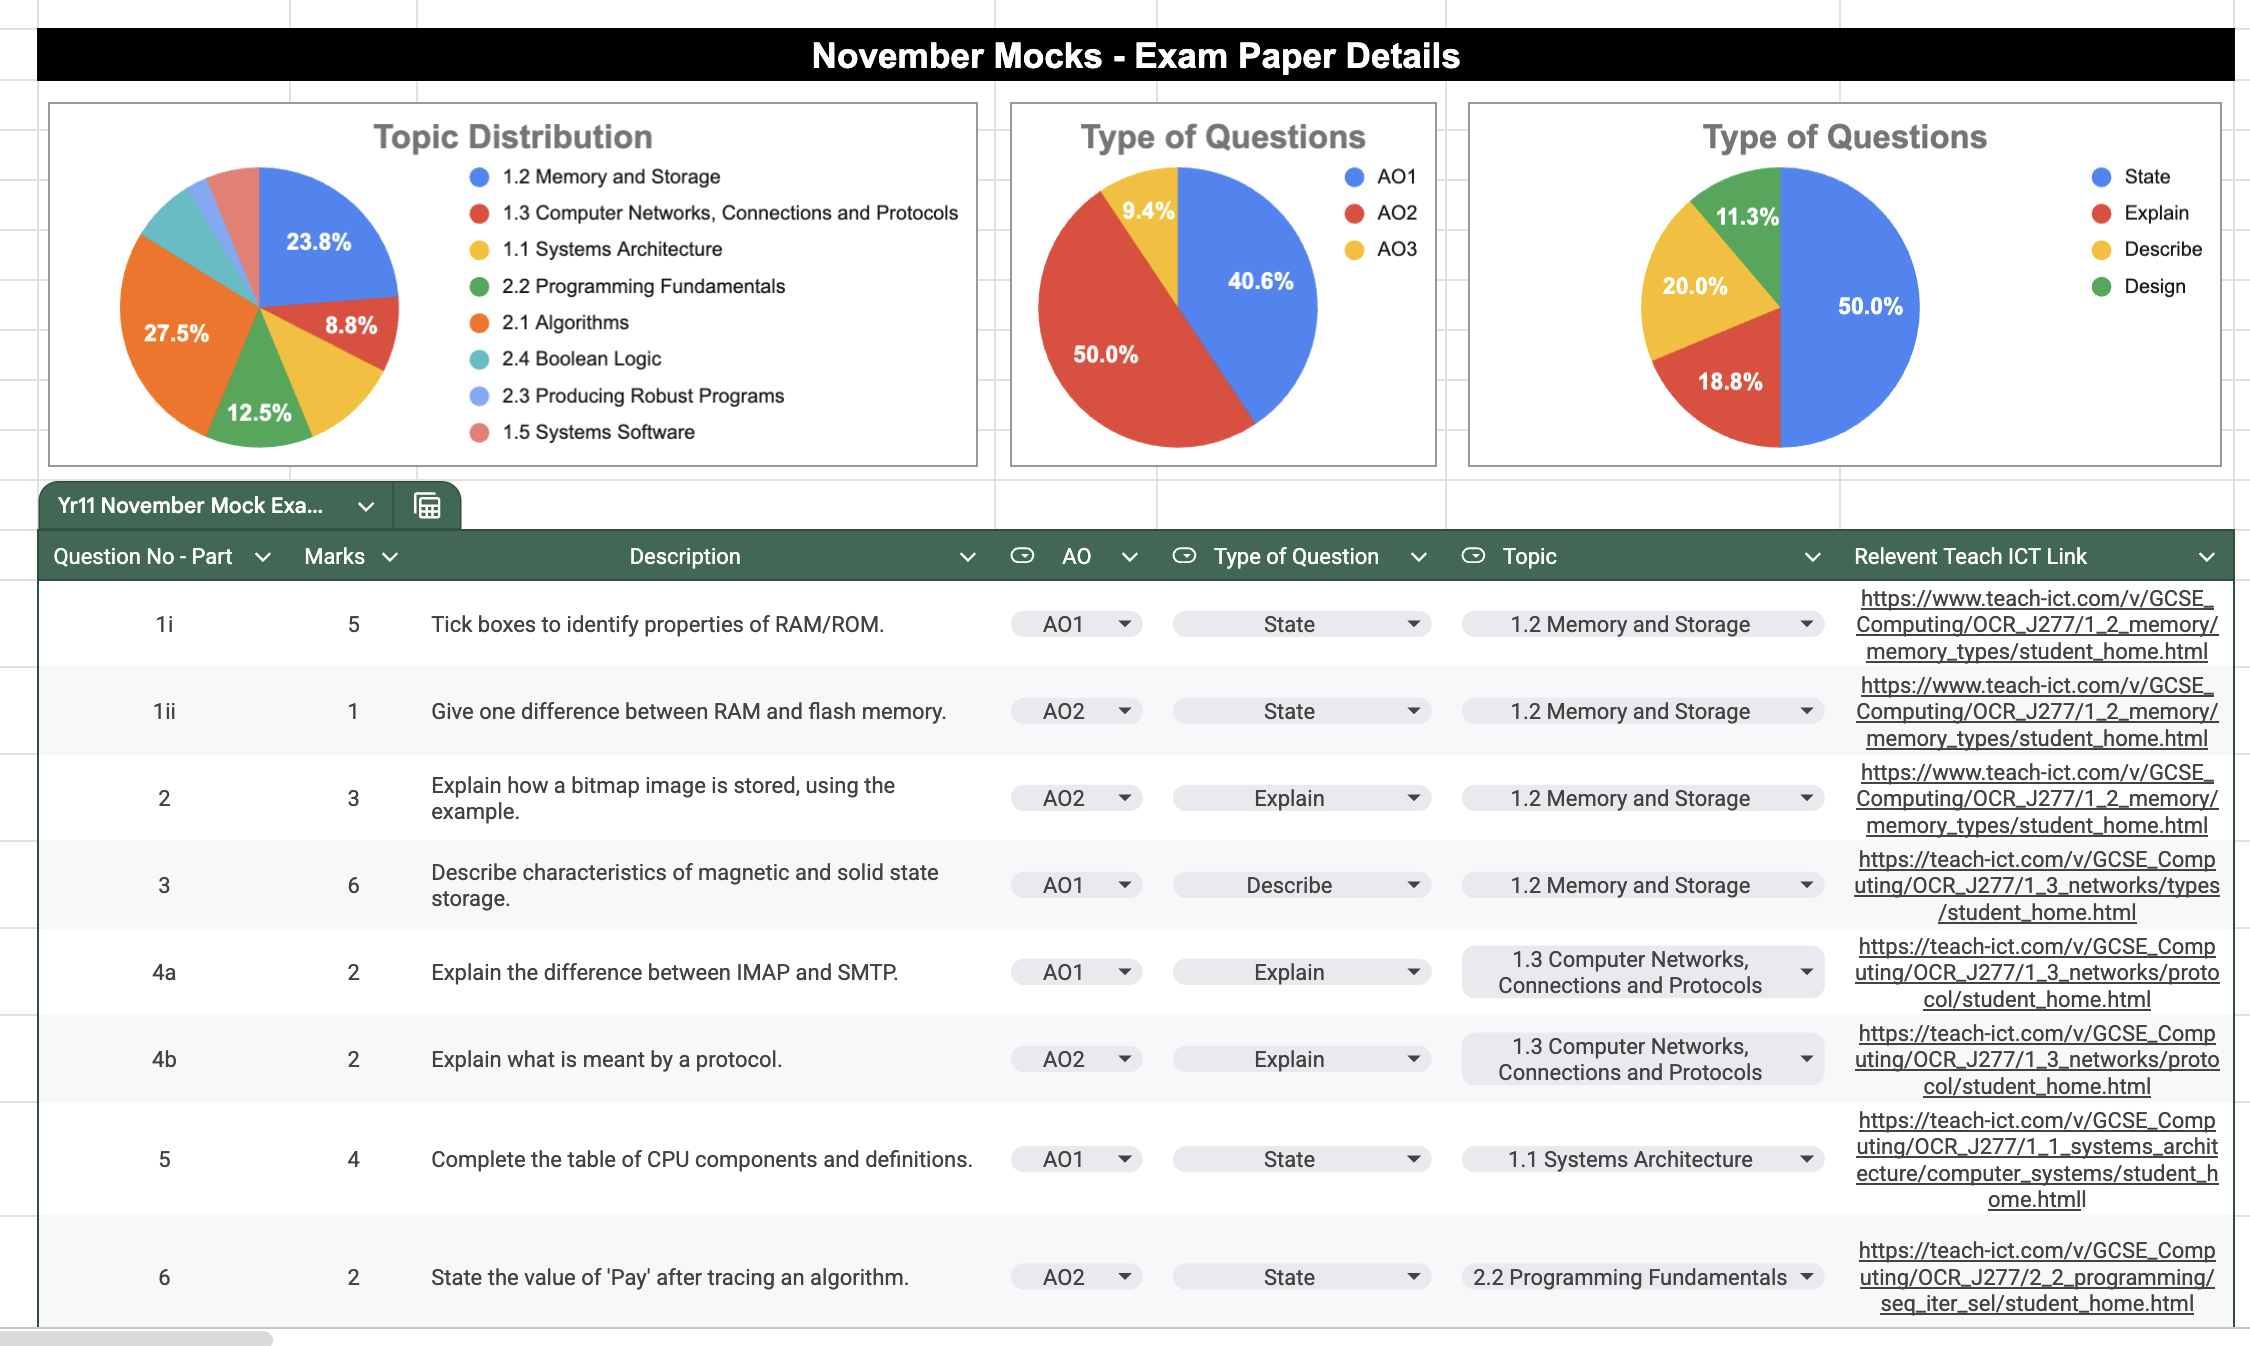Change the AO2 dropdown for question 1ii
The width and height of the screenshot is (2250, 1346).
[x=1077, y=711]
